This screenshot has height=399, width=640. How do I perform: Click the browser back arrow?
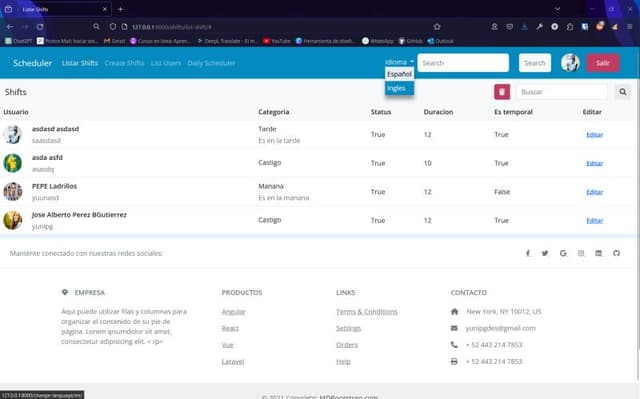(x=10, y=27)
